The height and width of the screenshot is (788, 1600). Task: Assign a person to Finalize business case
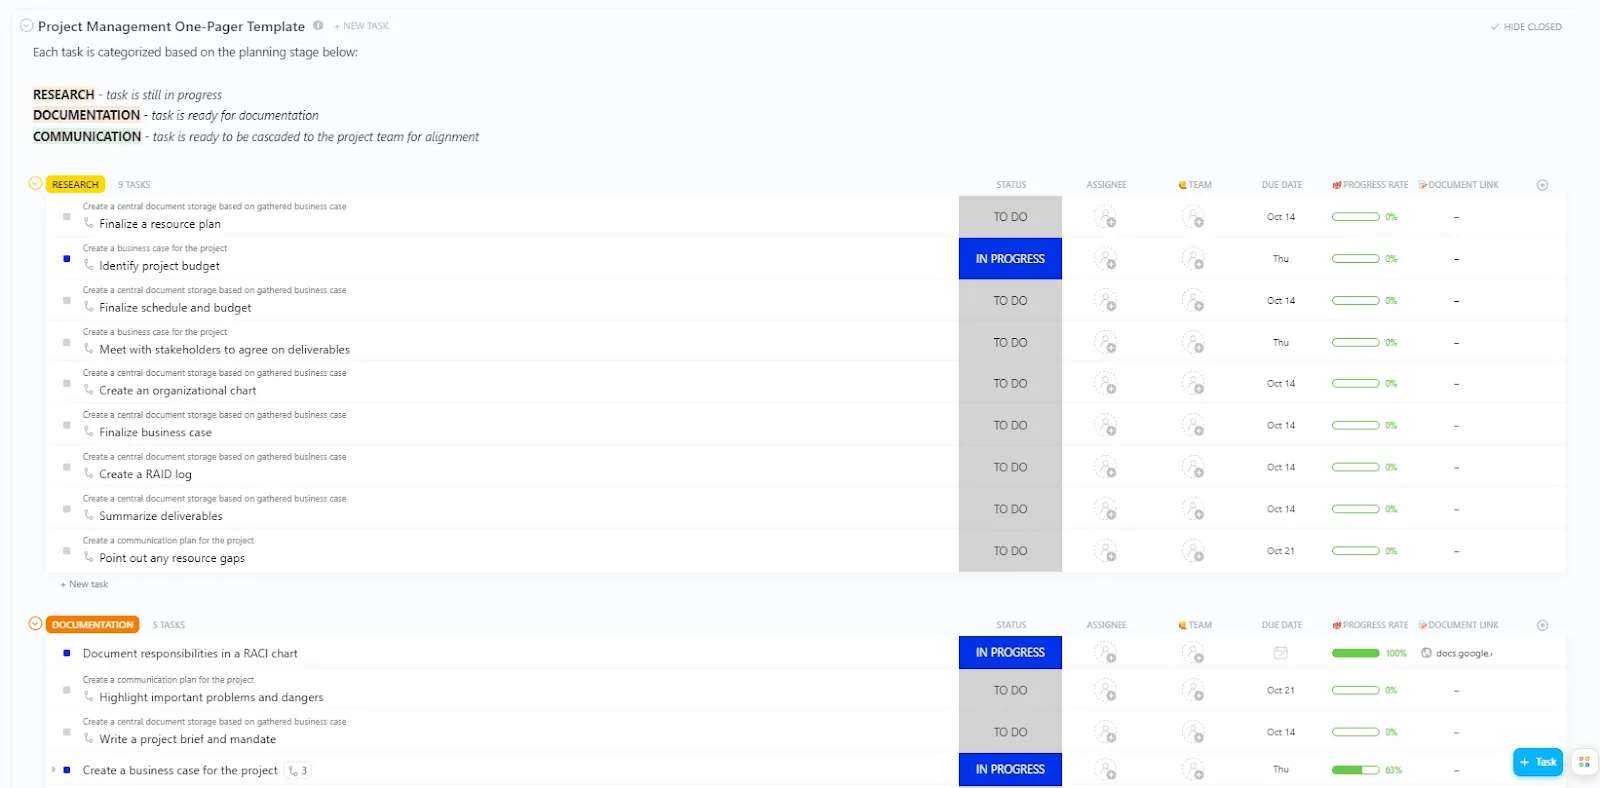coord(1105,425)
